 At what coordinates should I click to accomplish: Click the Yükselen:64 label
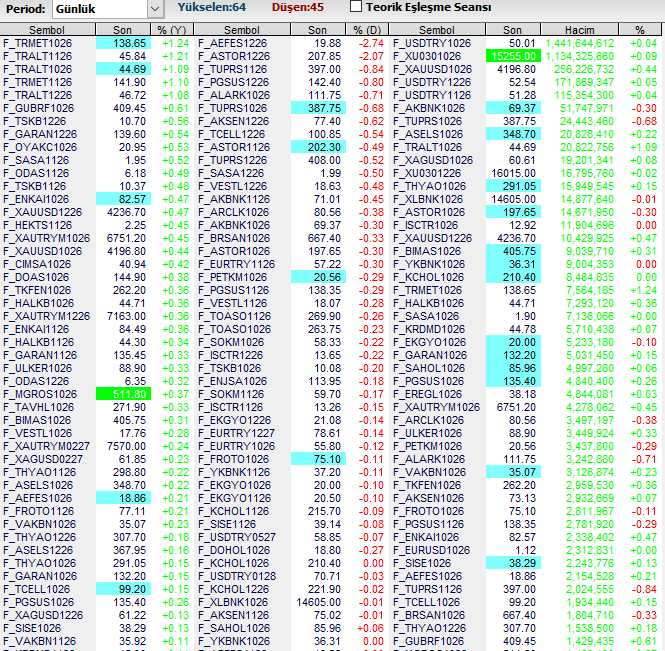click(212, 7)
